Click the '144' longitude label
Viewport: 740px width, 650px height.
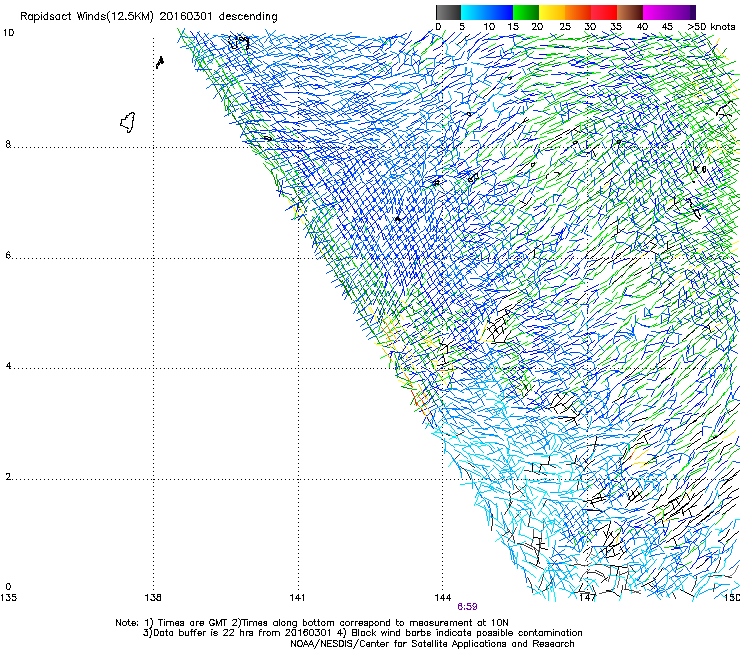tap(443, 598)
